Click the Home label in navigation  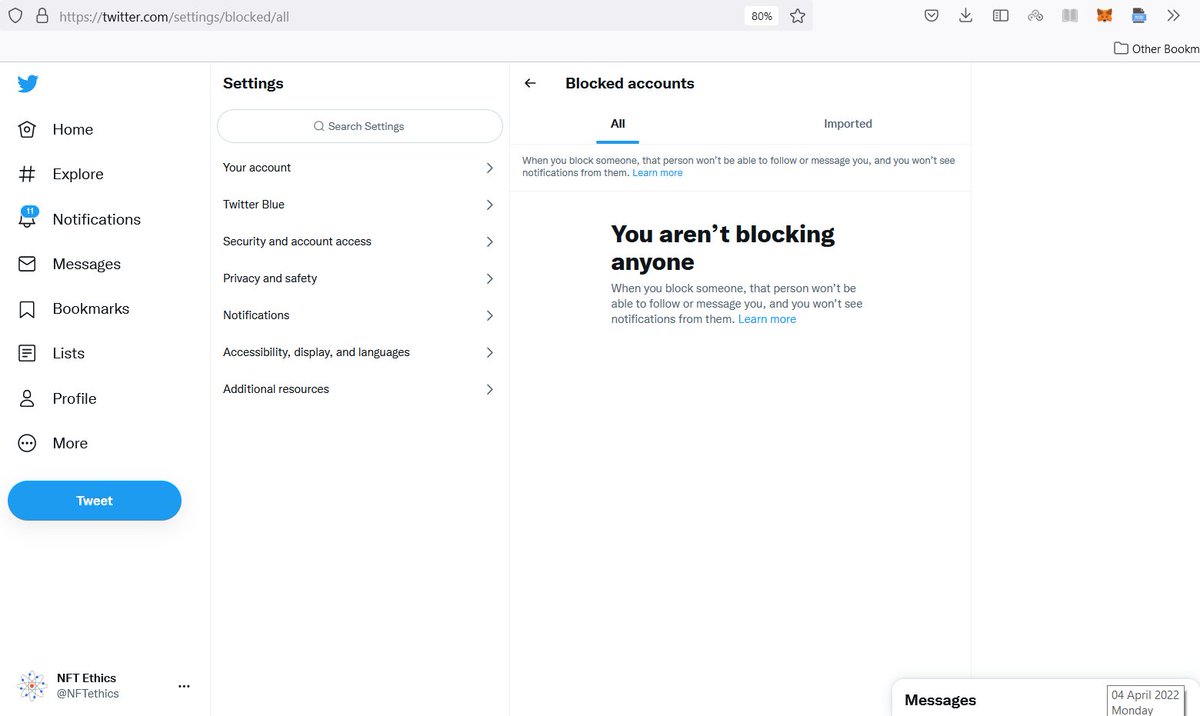(x=73, y=130)
